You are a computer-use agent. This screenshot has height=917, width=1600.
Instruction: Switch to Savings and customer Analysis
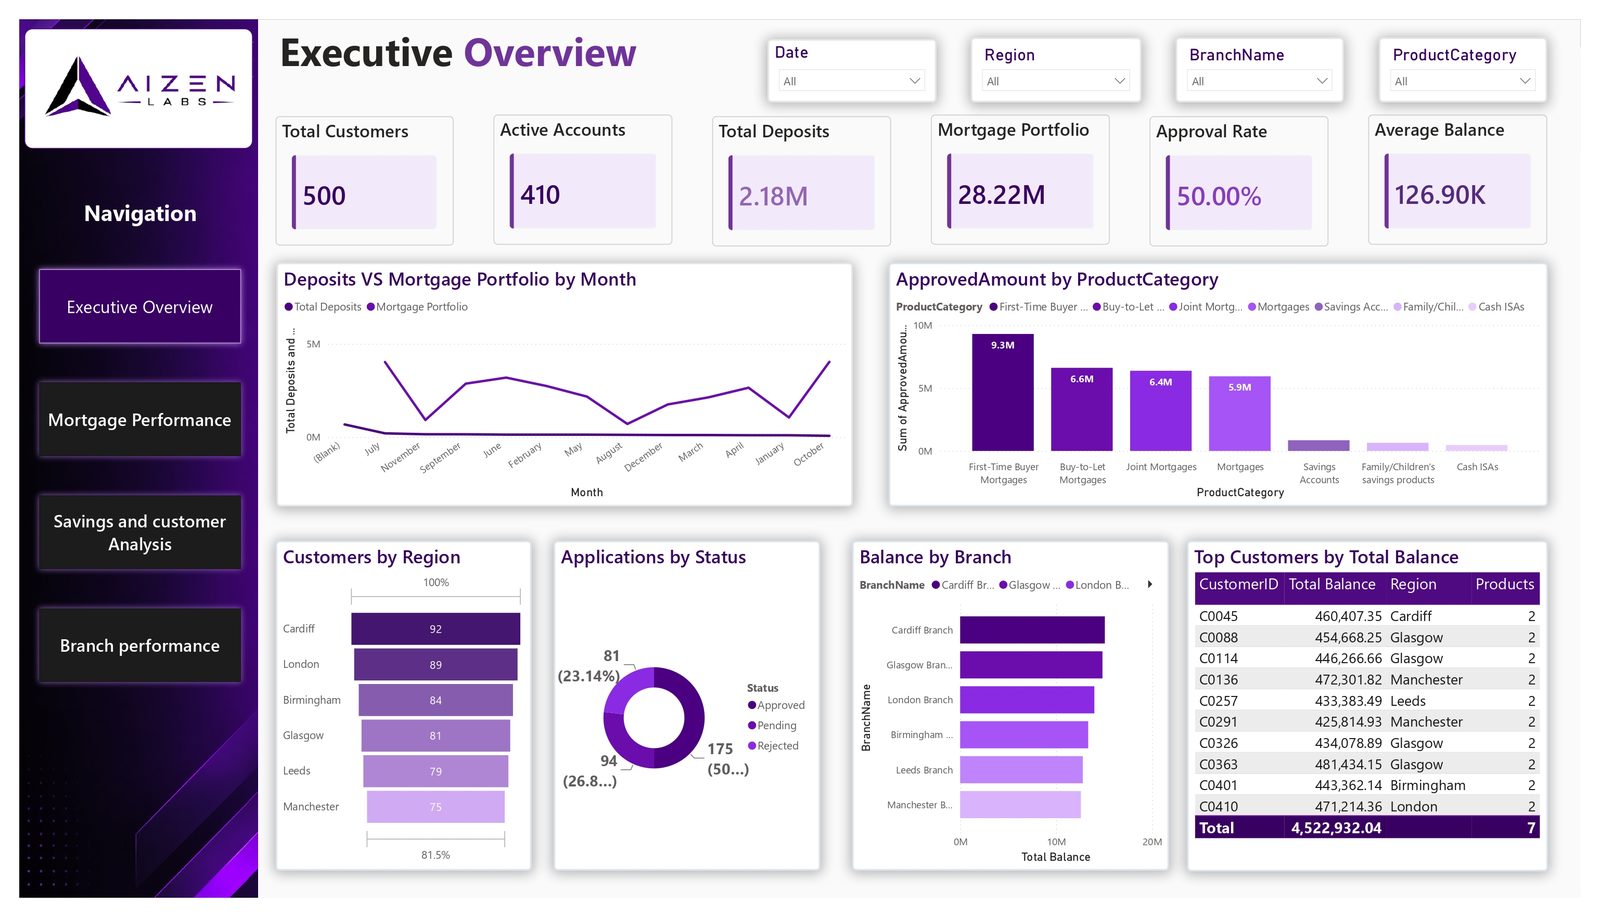pyautogui.click(x=140, y=533)
